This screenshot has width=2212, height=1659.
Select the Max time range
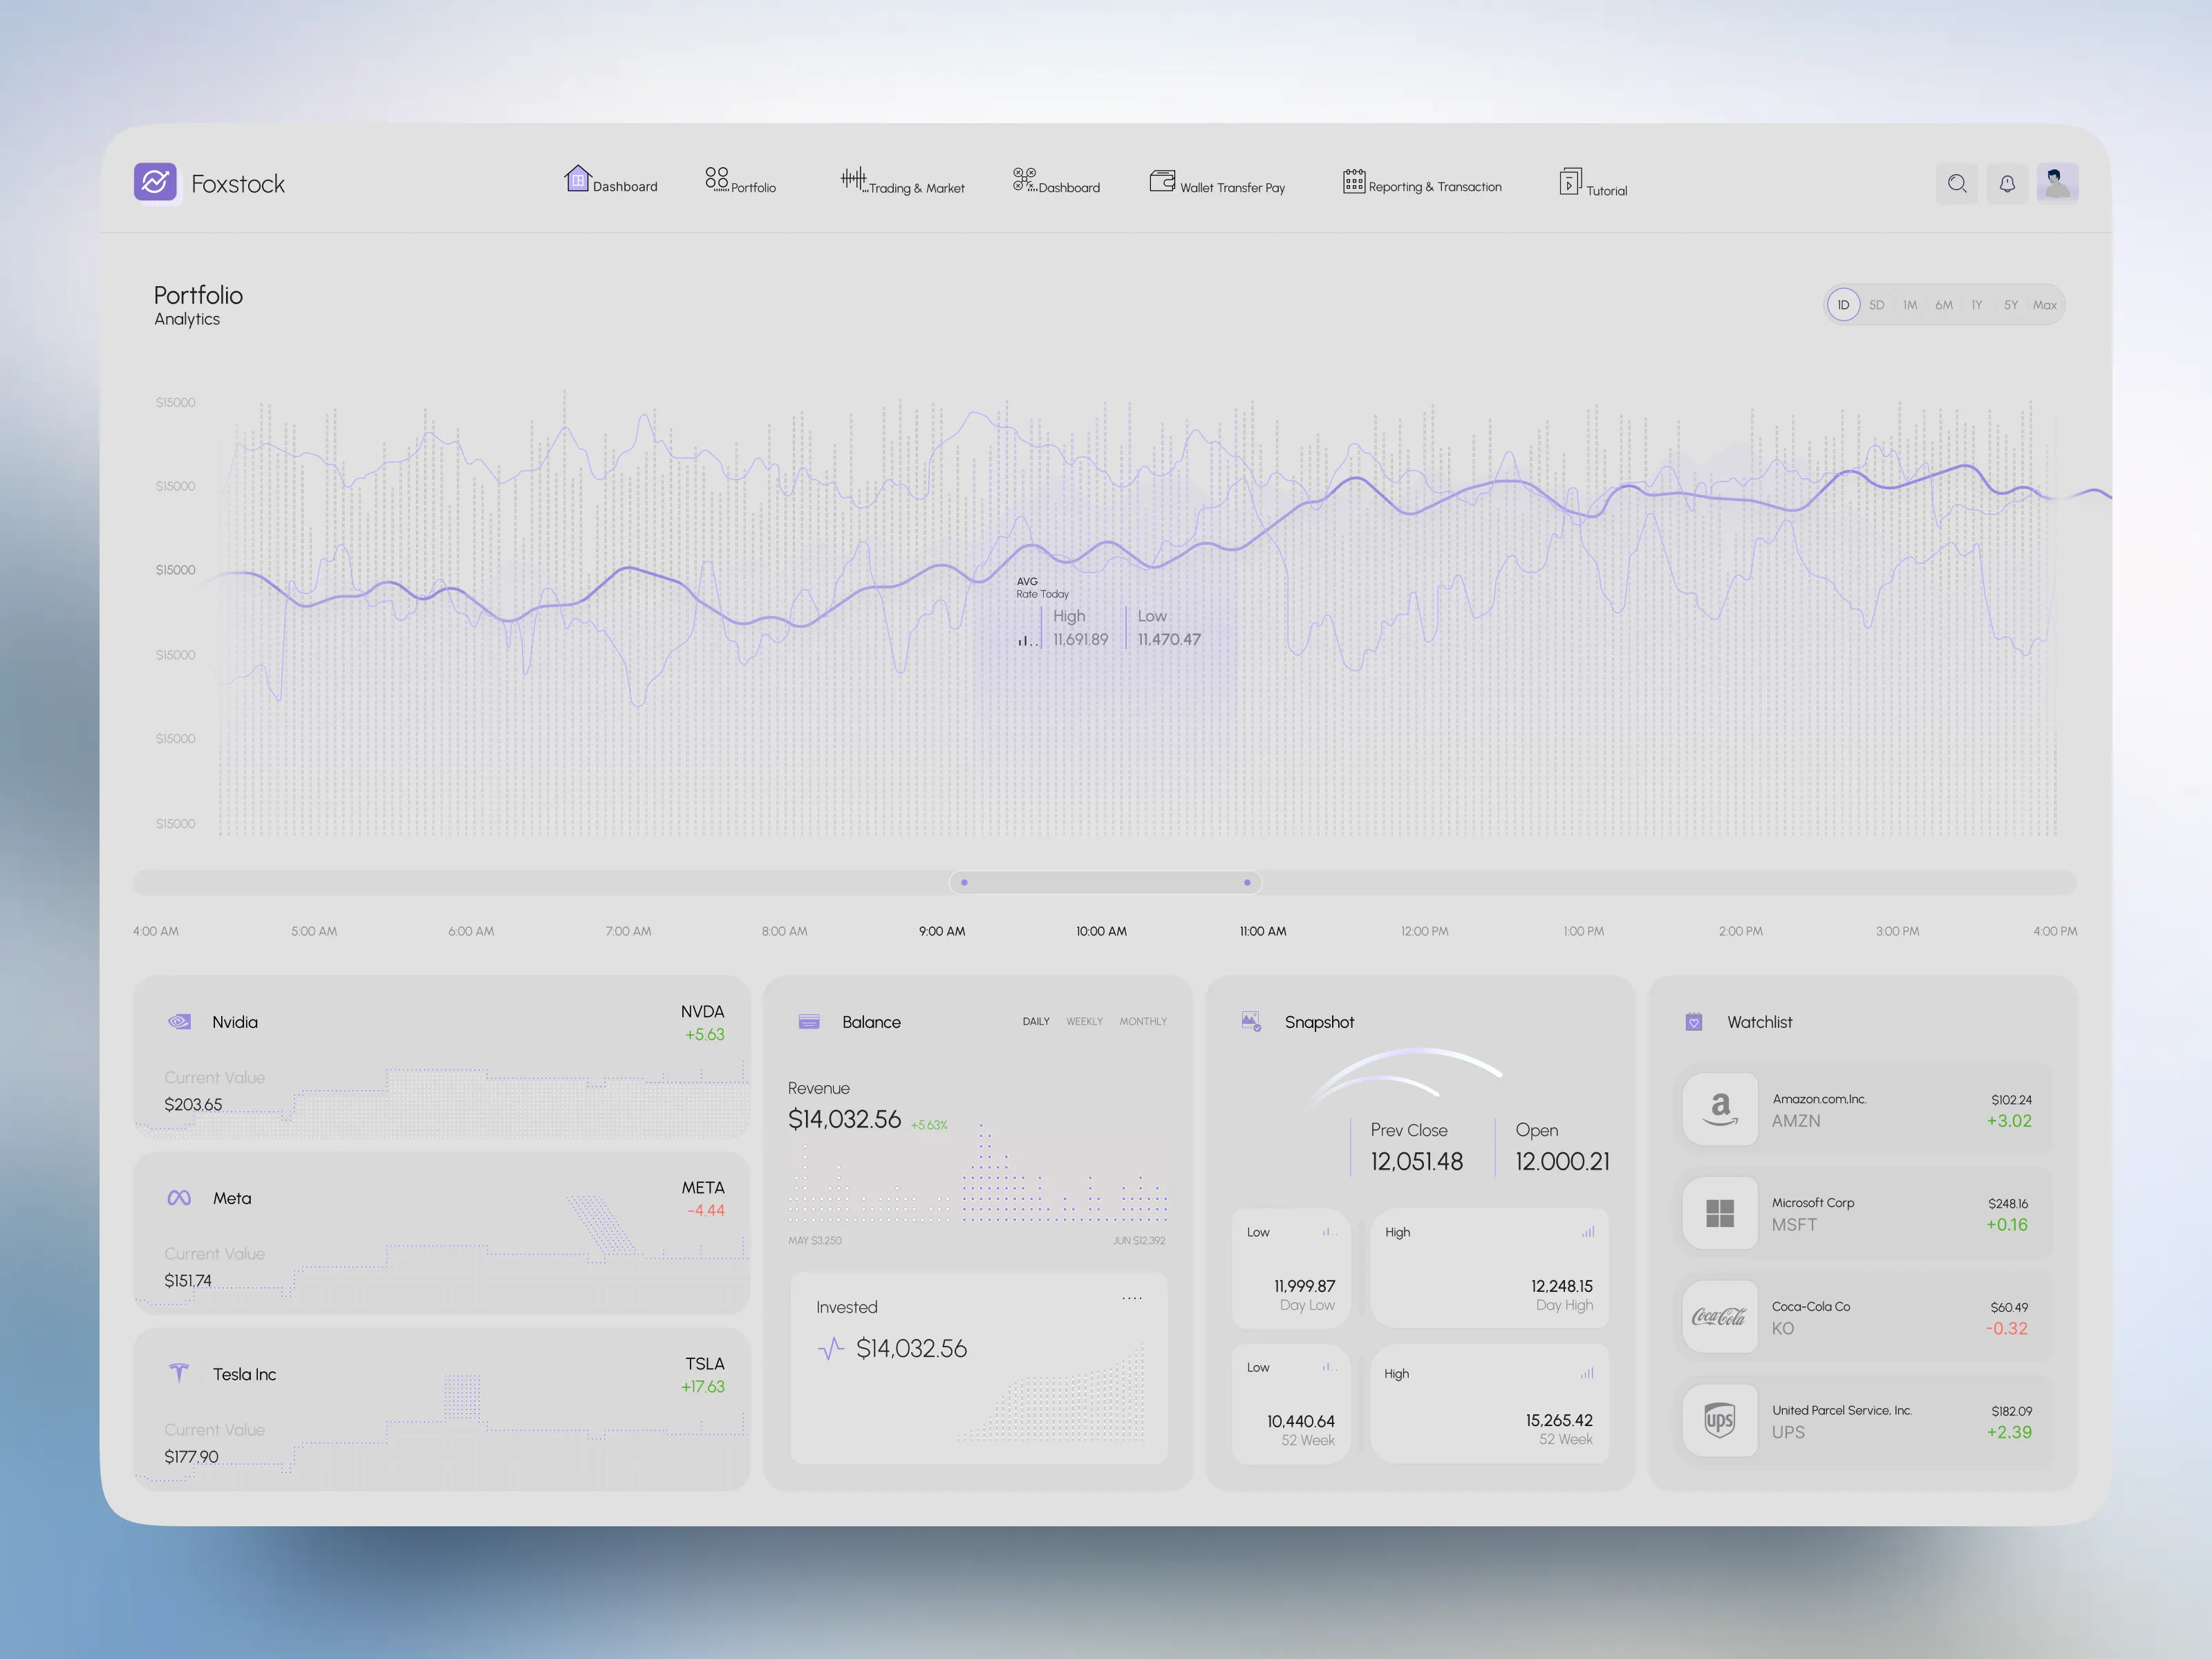(2044, 305)
